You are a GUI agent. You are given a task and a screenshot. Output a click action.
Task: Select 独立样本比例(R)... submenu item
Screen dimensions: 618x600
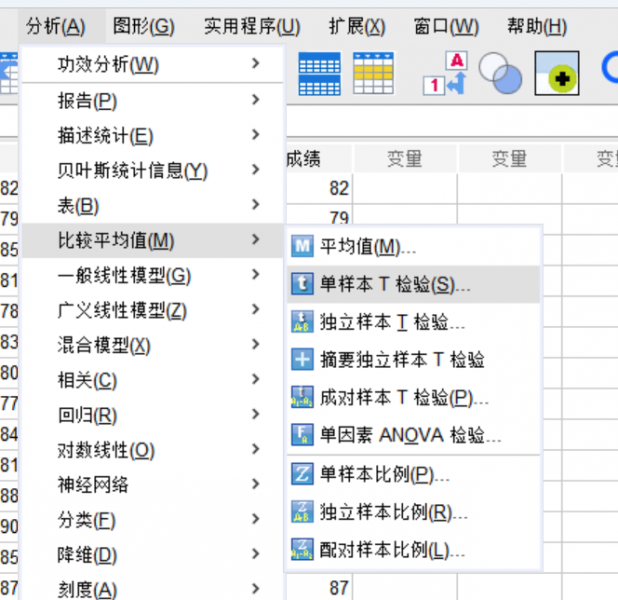(413, 512)
